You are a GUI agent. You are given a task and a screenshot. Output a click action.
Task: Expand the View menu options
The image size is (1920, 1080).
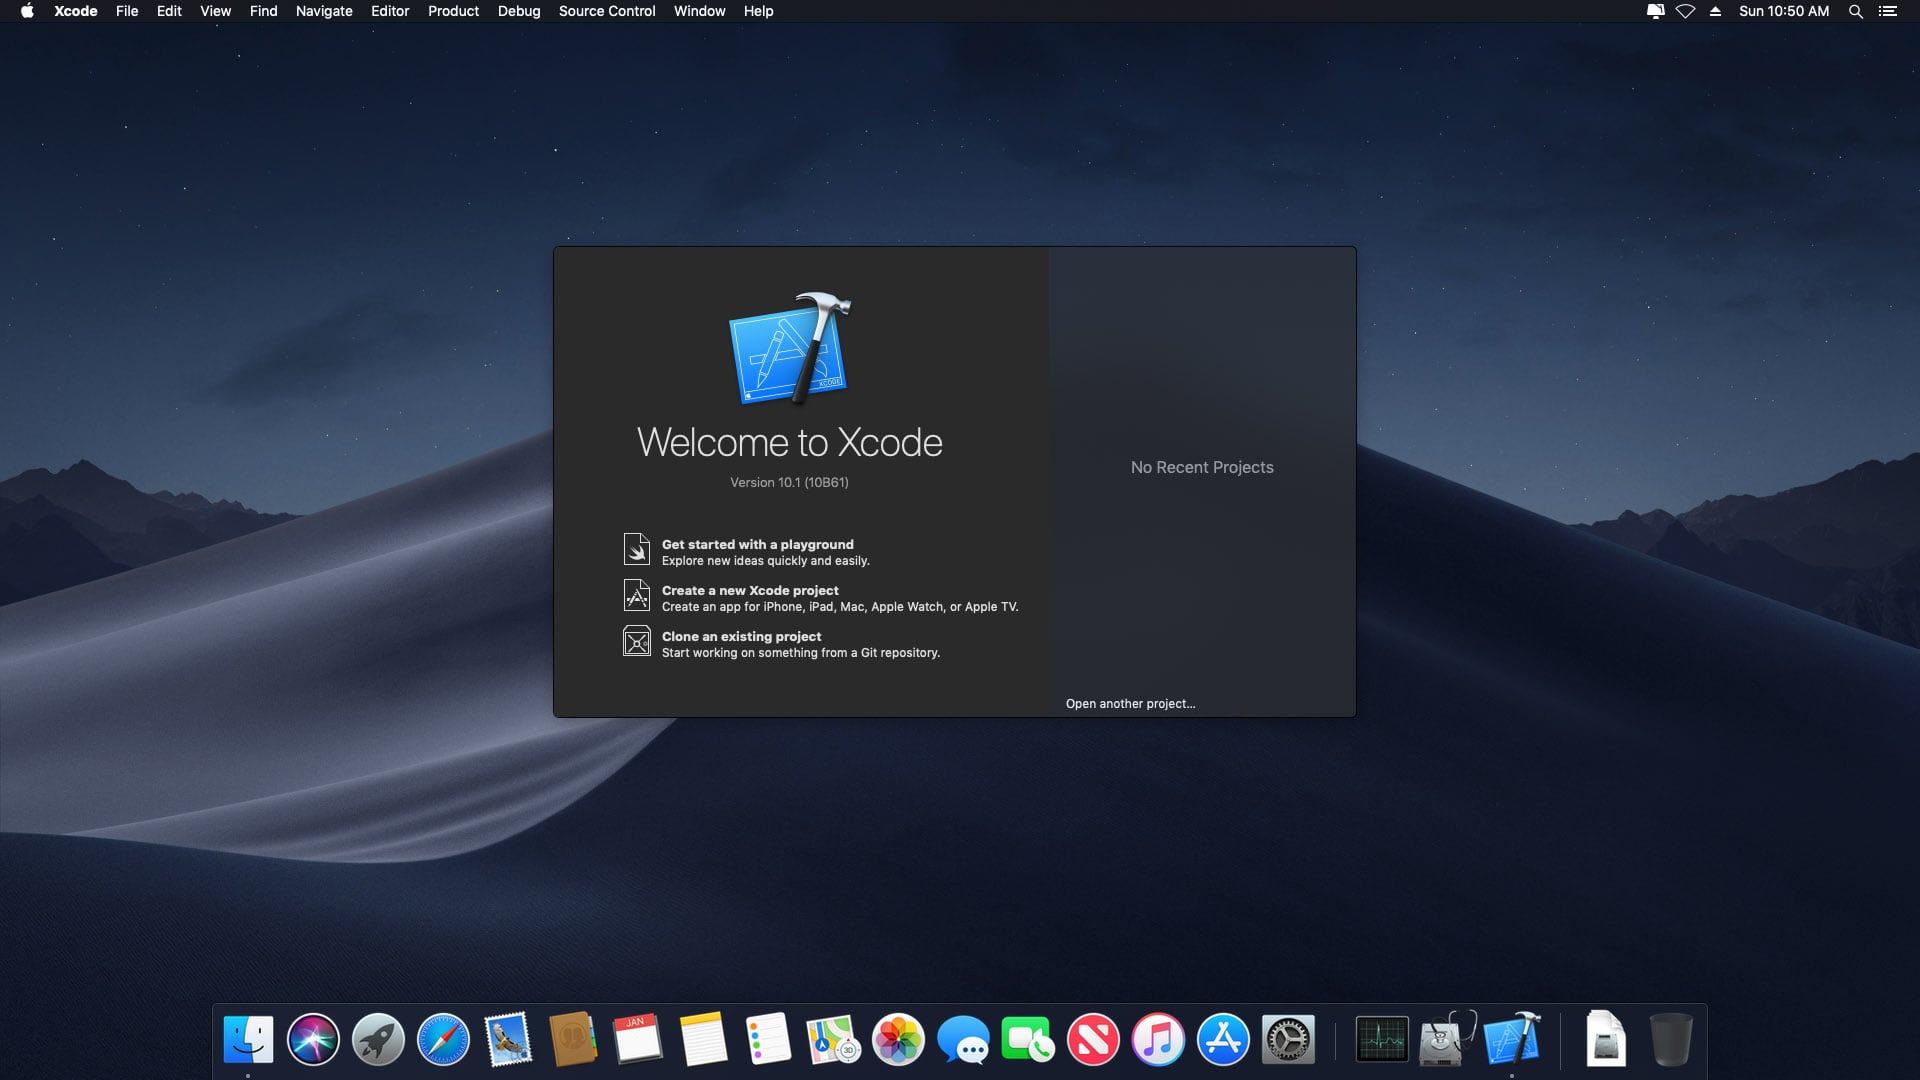pyautogui.click(x=215, y=11)
